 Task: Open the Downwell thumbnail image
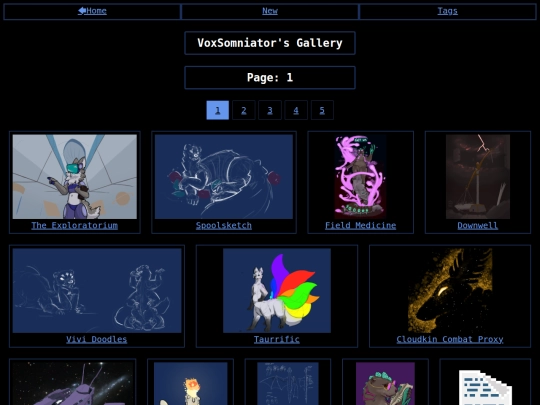pos(478,177)
